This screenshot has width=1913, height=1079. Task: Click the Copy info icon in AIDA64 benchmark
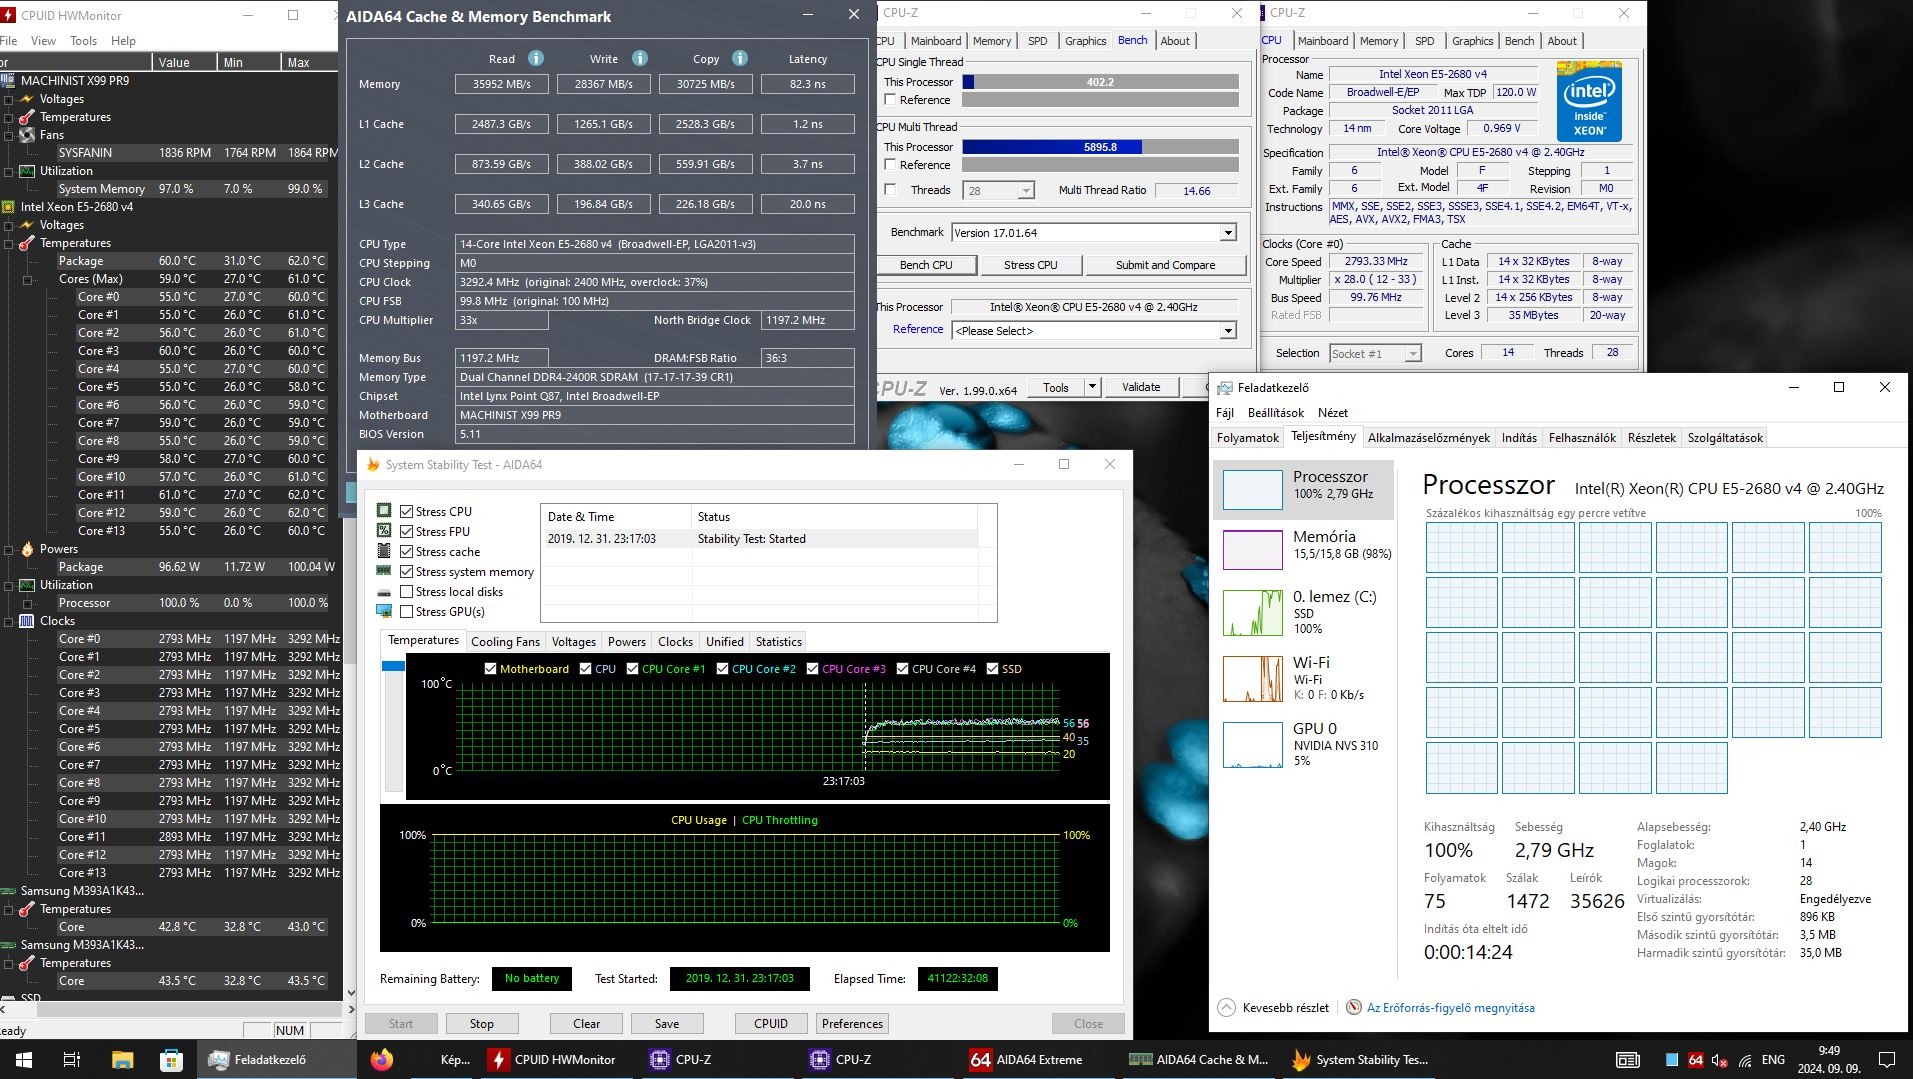[x=739, y=59]
